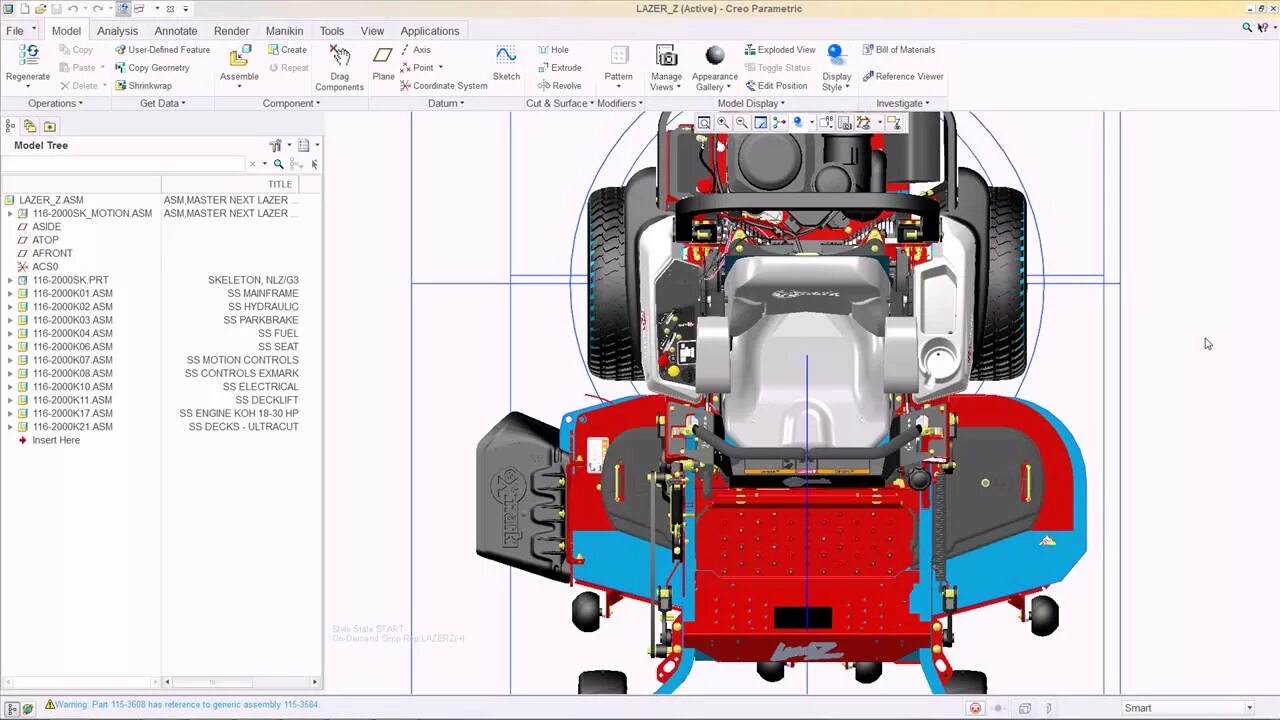The height and width of the screenshot is (720, 1280).
Task: Click the TITLE column header
Action: [280, 184]
